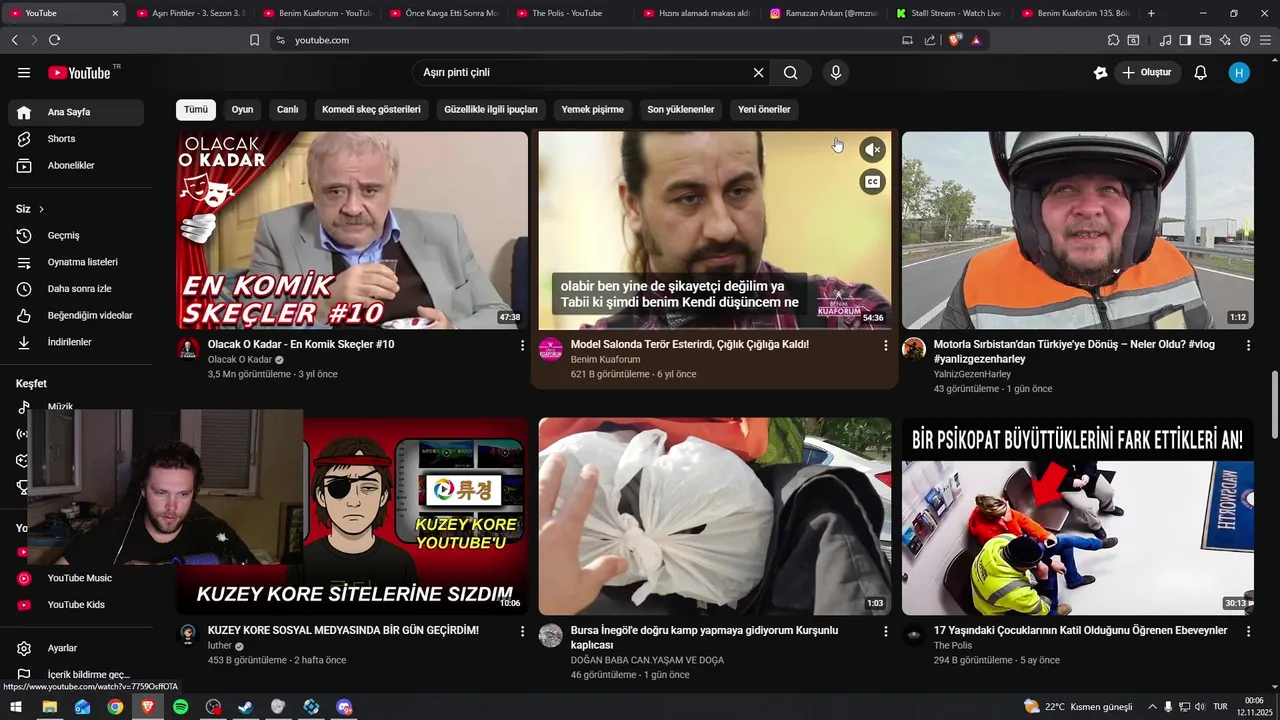
Task: Filter by Güzellikle ilgili ipuçları
Action: pyautogui.click(x=491, y=109)
